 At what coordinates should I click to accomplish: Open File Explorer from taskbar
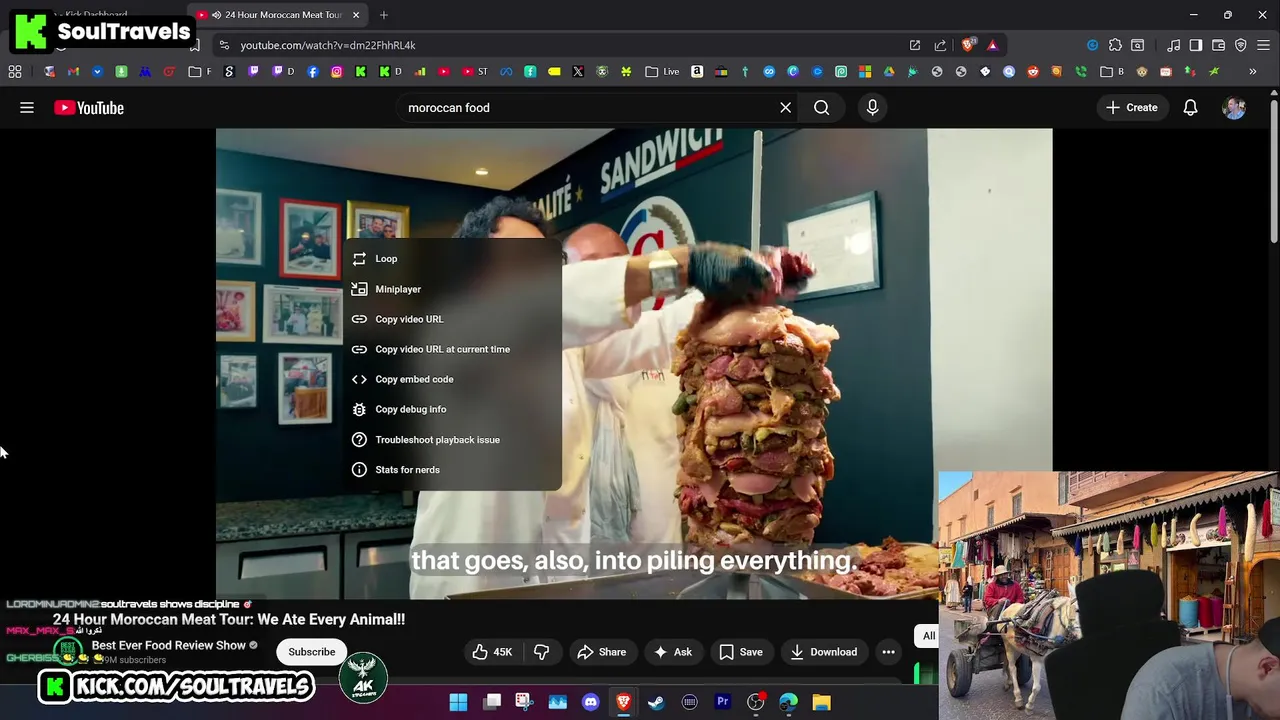tap(821, 702)
